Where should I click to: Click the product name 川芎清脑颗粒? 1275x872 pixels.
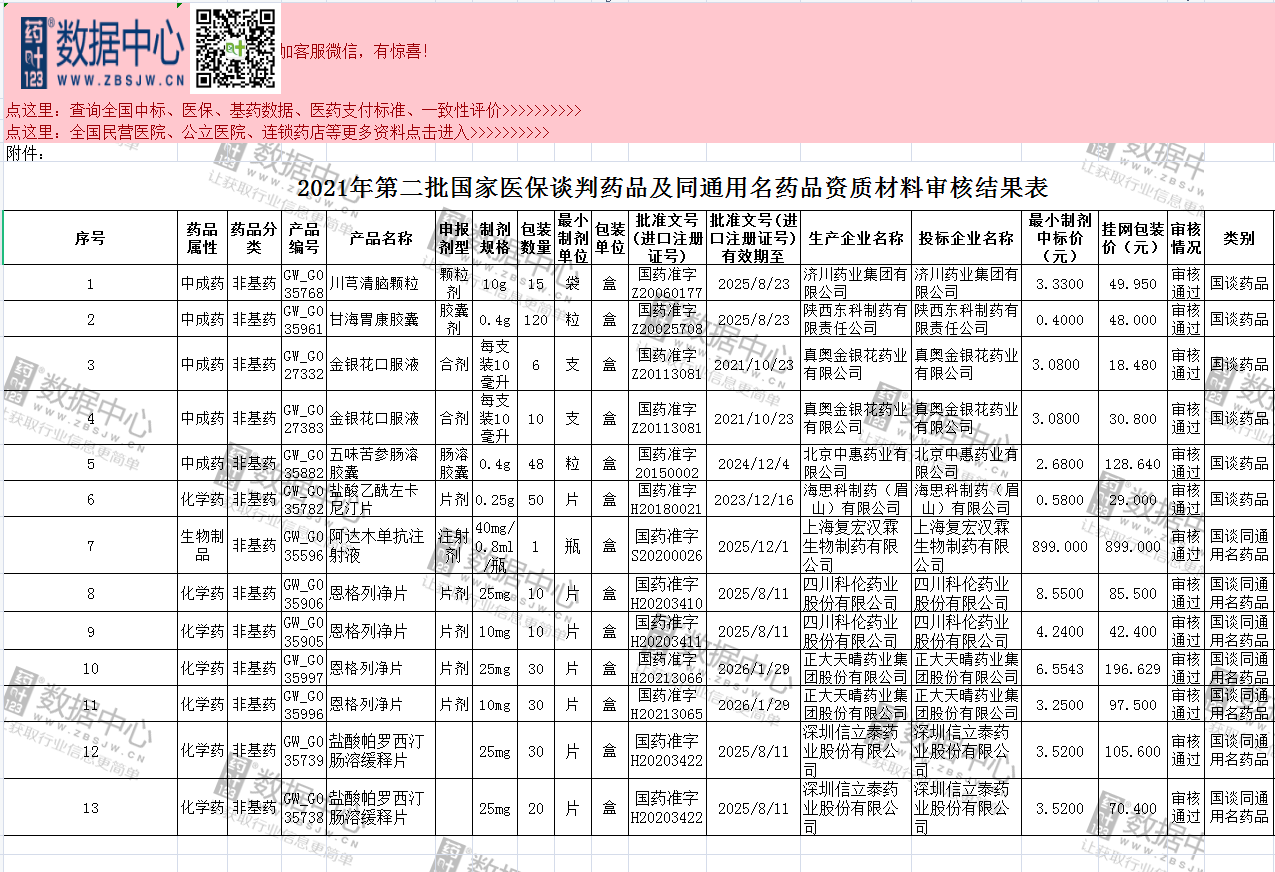coord(381,283)
